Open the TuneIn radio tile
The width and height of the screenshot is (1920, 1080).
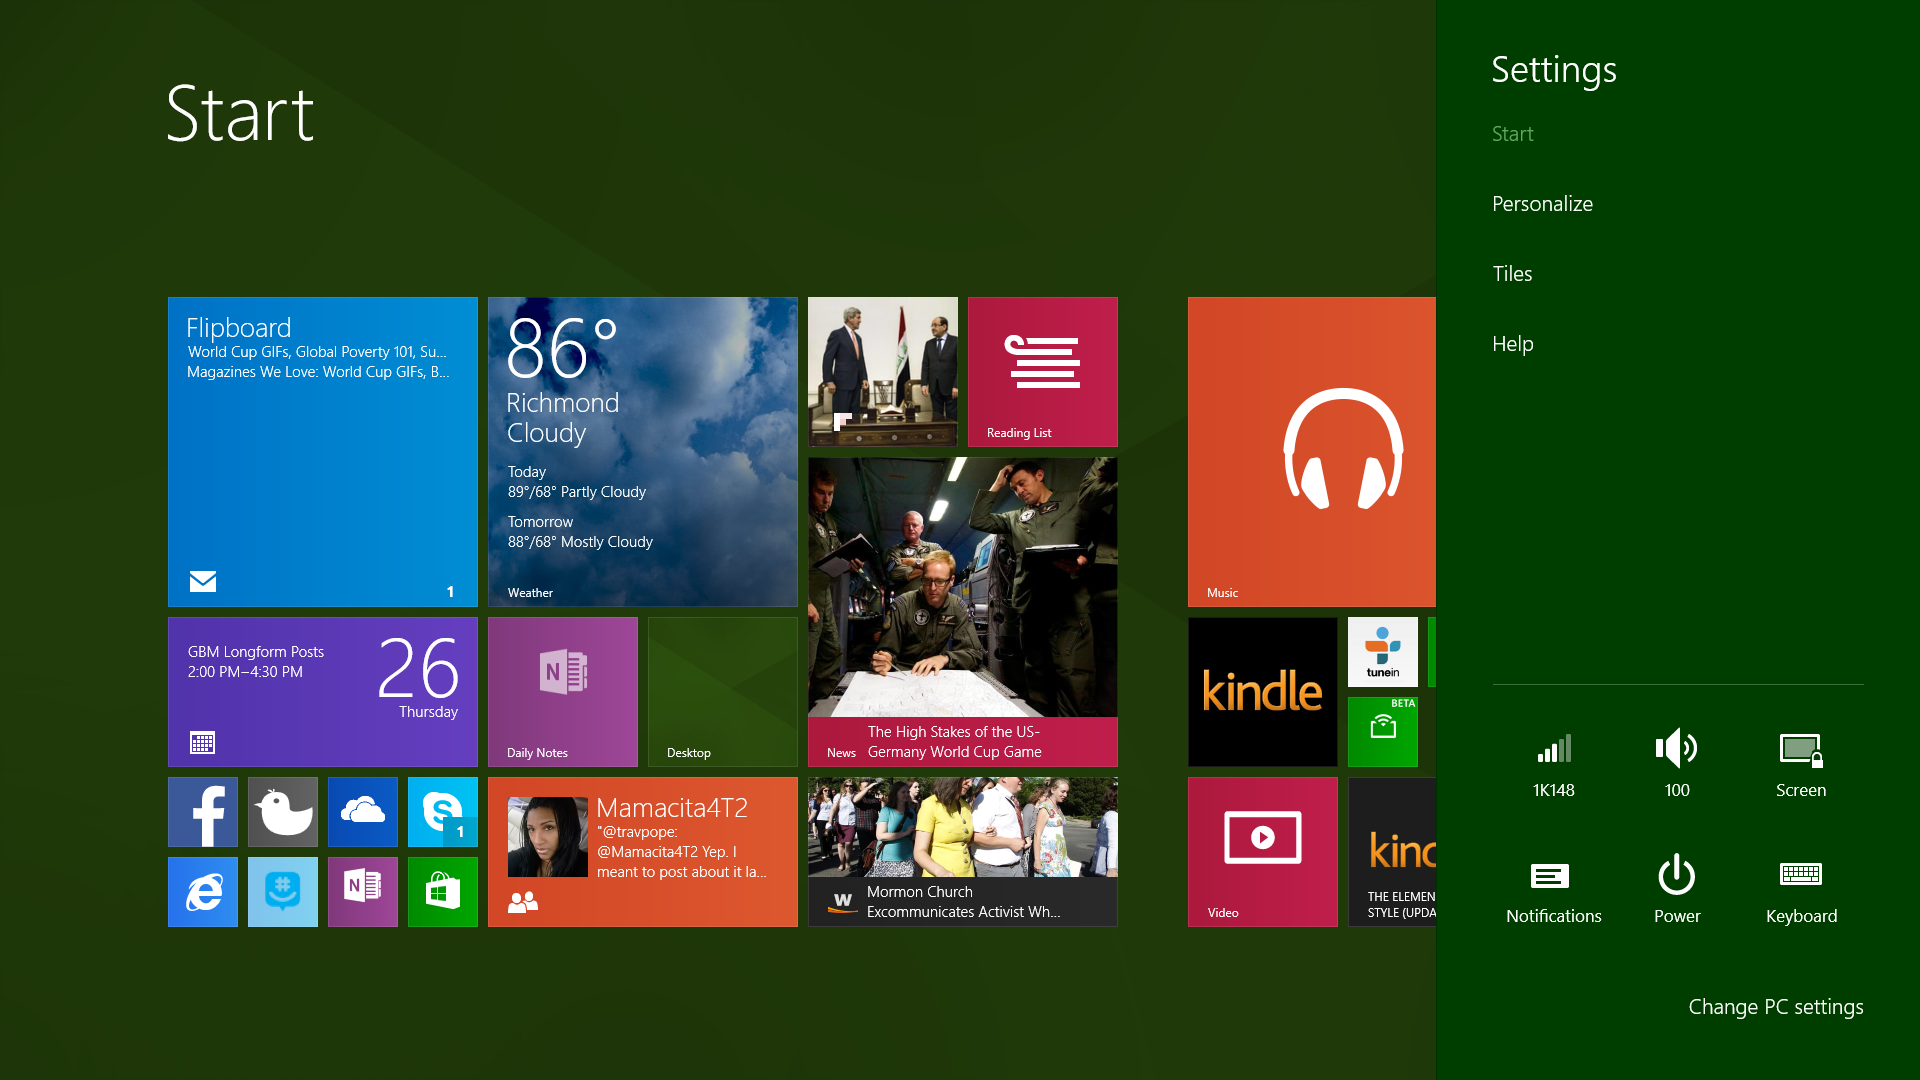click(1382, 651)
